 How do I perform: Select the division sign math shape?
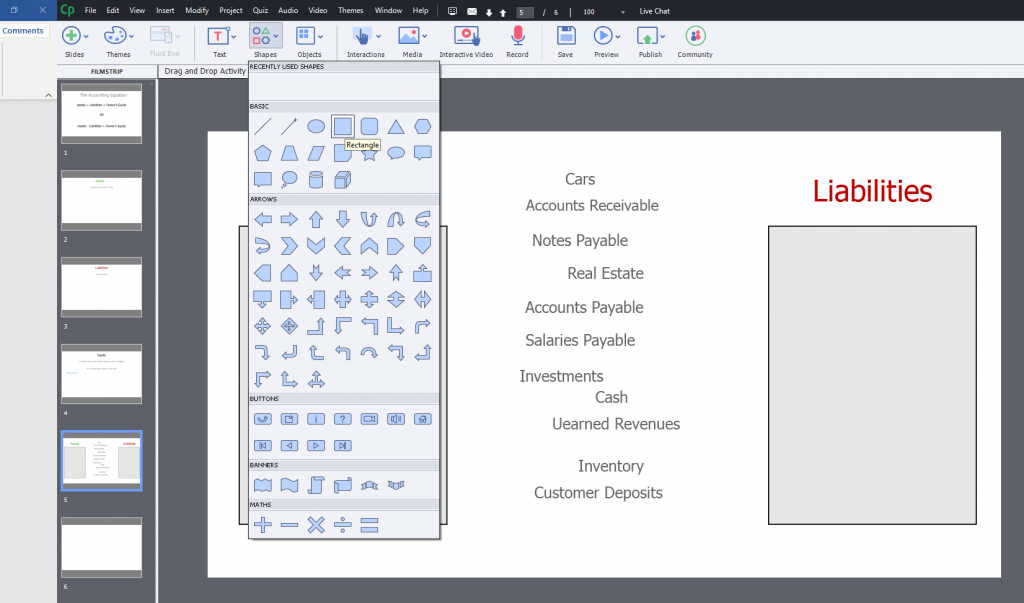point(343,524)
